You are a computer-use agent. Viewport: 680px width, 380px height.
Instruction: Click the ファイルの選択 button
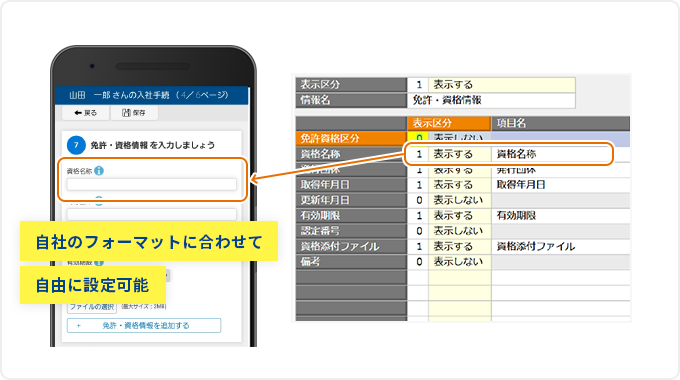pyautogui.click(x=92, y=307)
